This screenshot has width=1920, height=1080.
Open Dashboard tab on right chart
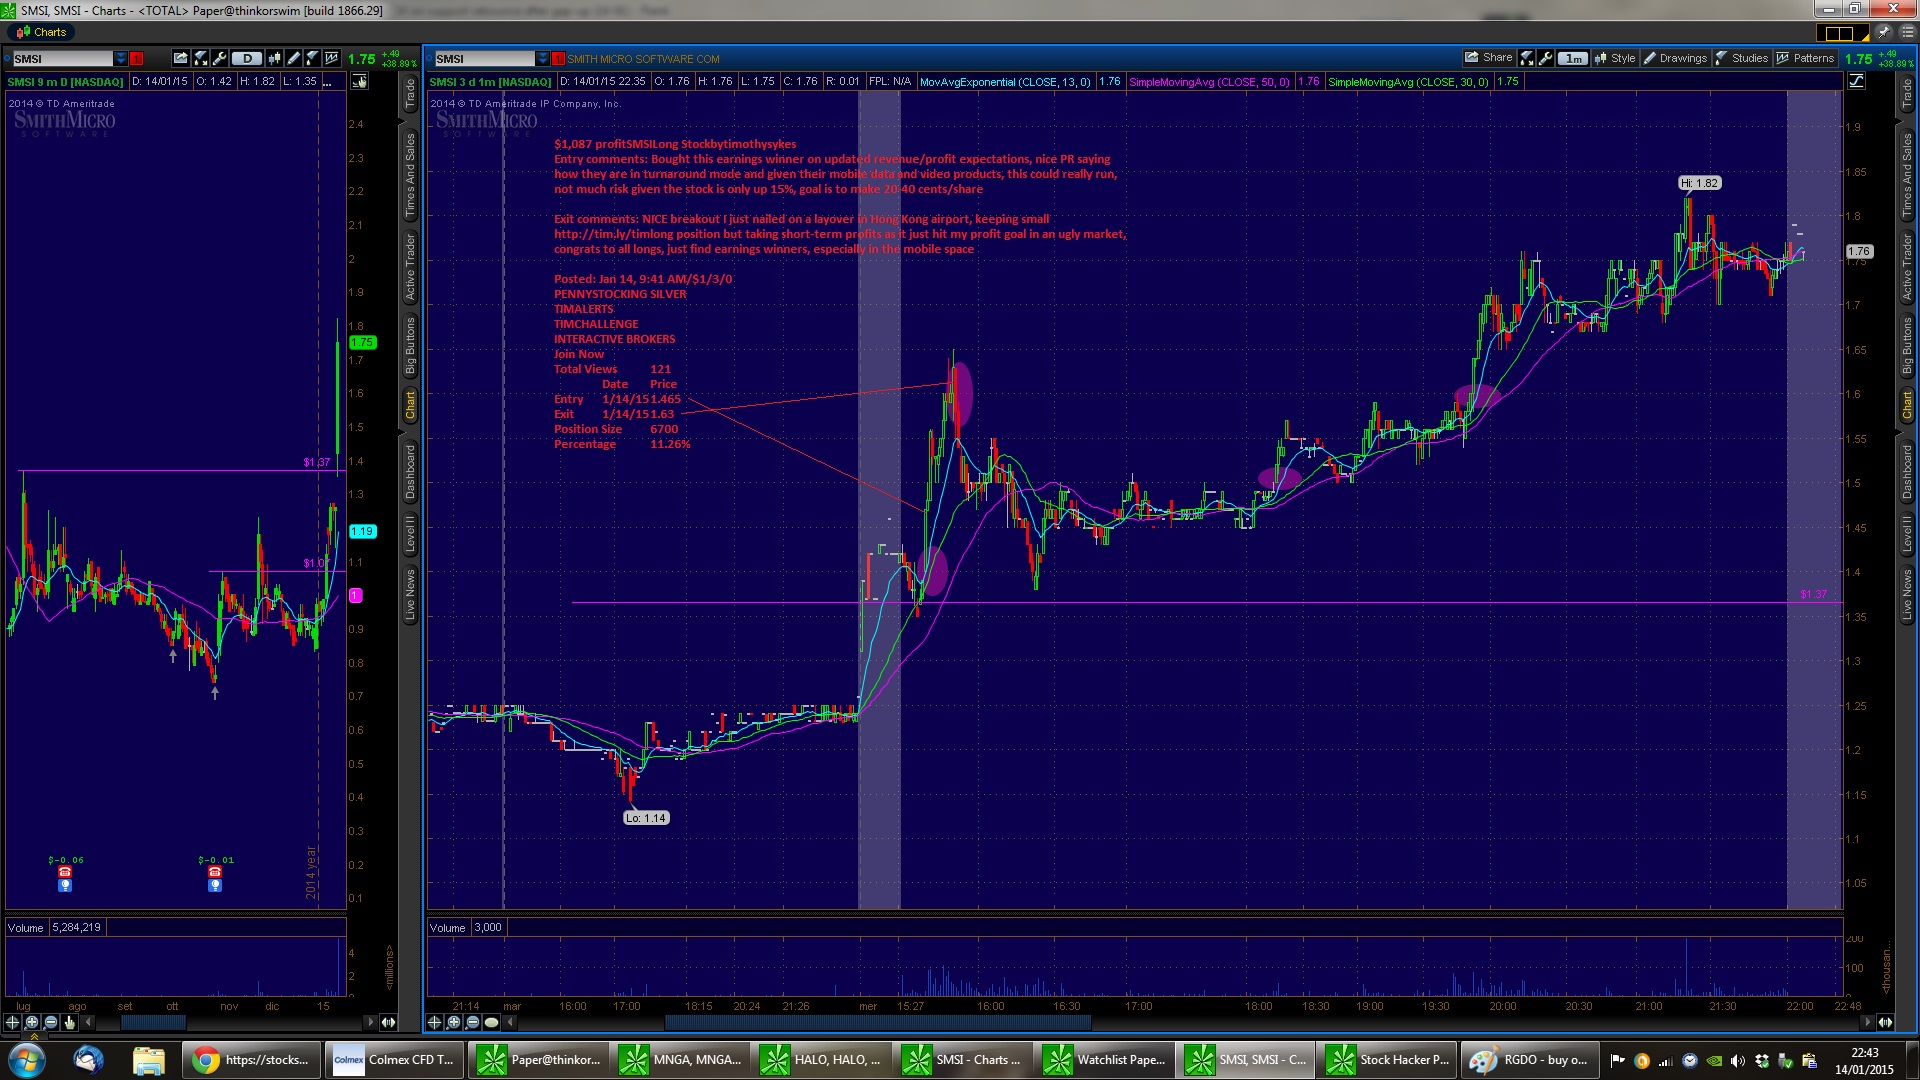tap(1907, 472)
